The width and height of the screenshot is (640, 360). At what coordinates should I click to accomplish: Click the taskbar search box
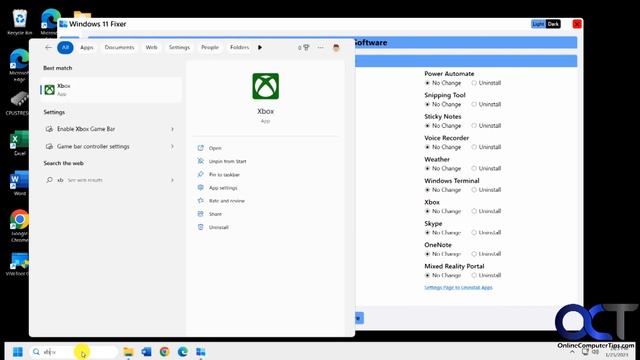73,352
